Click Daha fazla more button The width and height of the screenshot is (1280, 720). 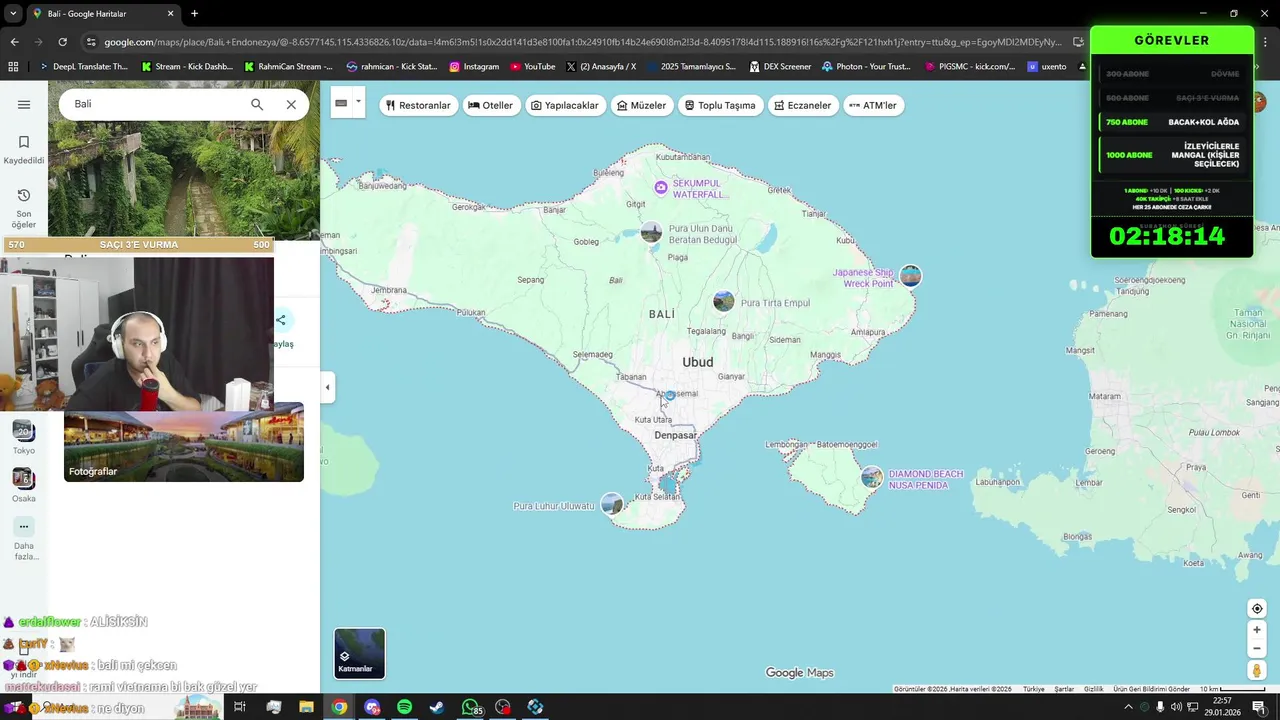(x=24, y=539)
